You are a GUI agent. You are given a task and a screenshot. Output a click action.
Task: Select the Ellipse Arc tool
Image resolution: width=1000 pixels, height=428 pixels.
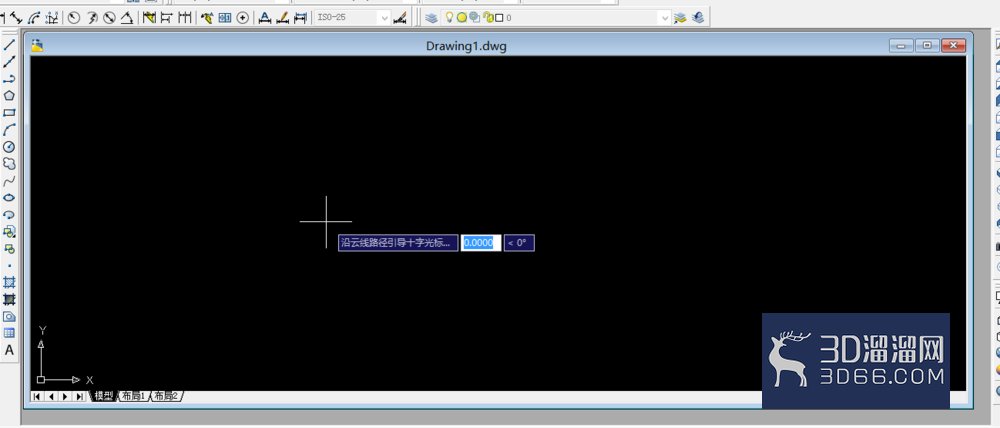(x=9, y=215)
